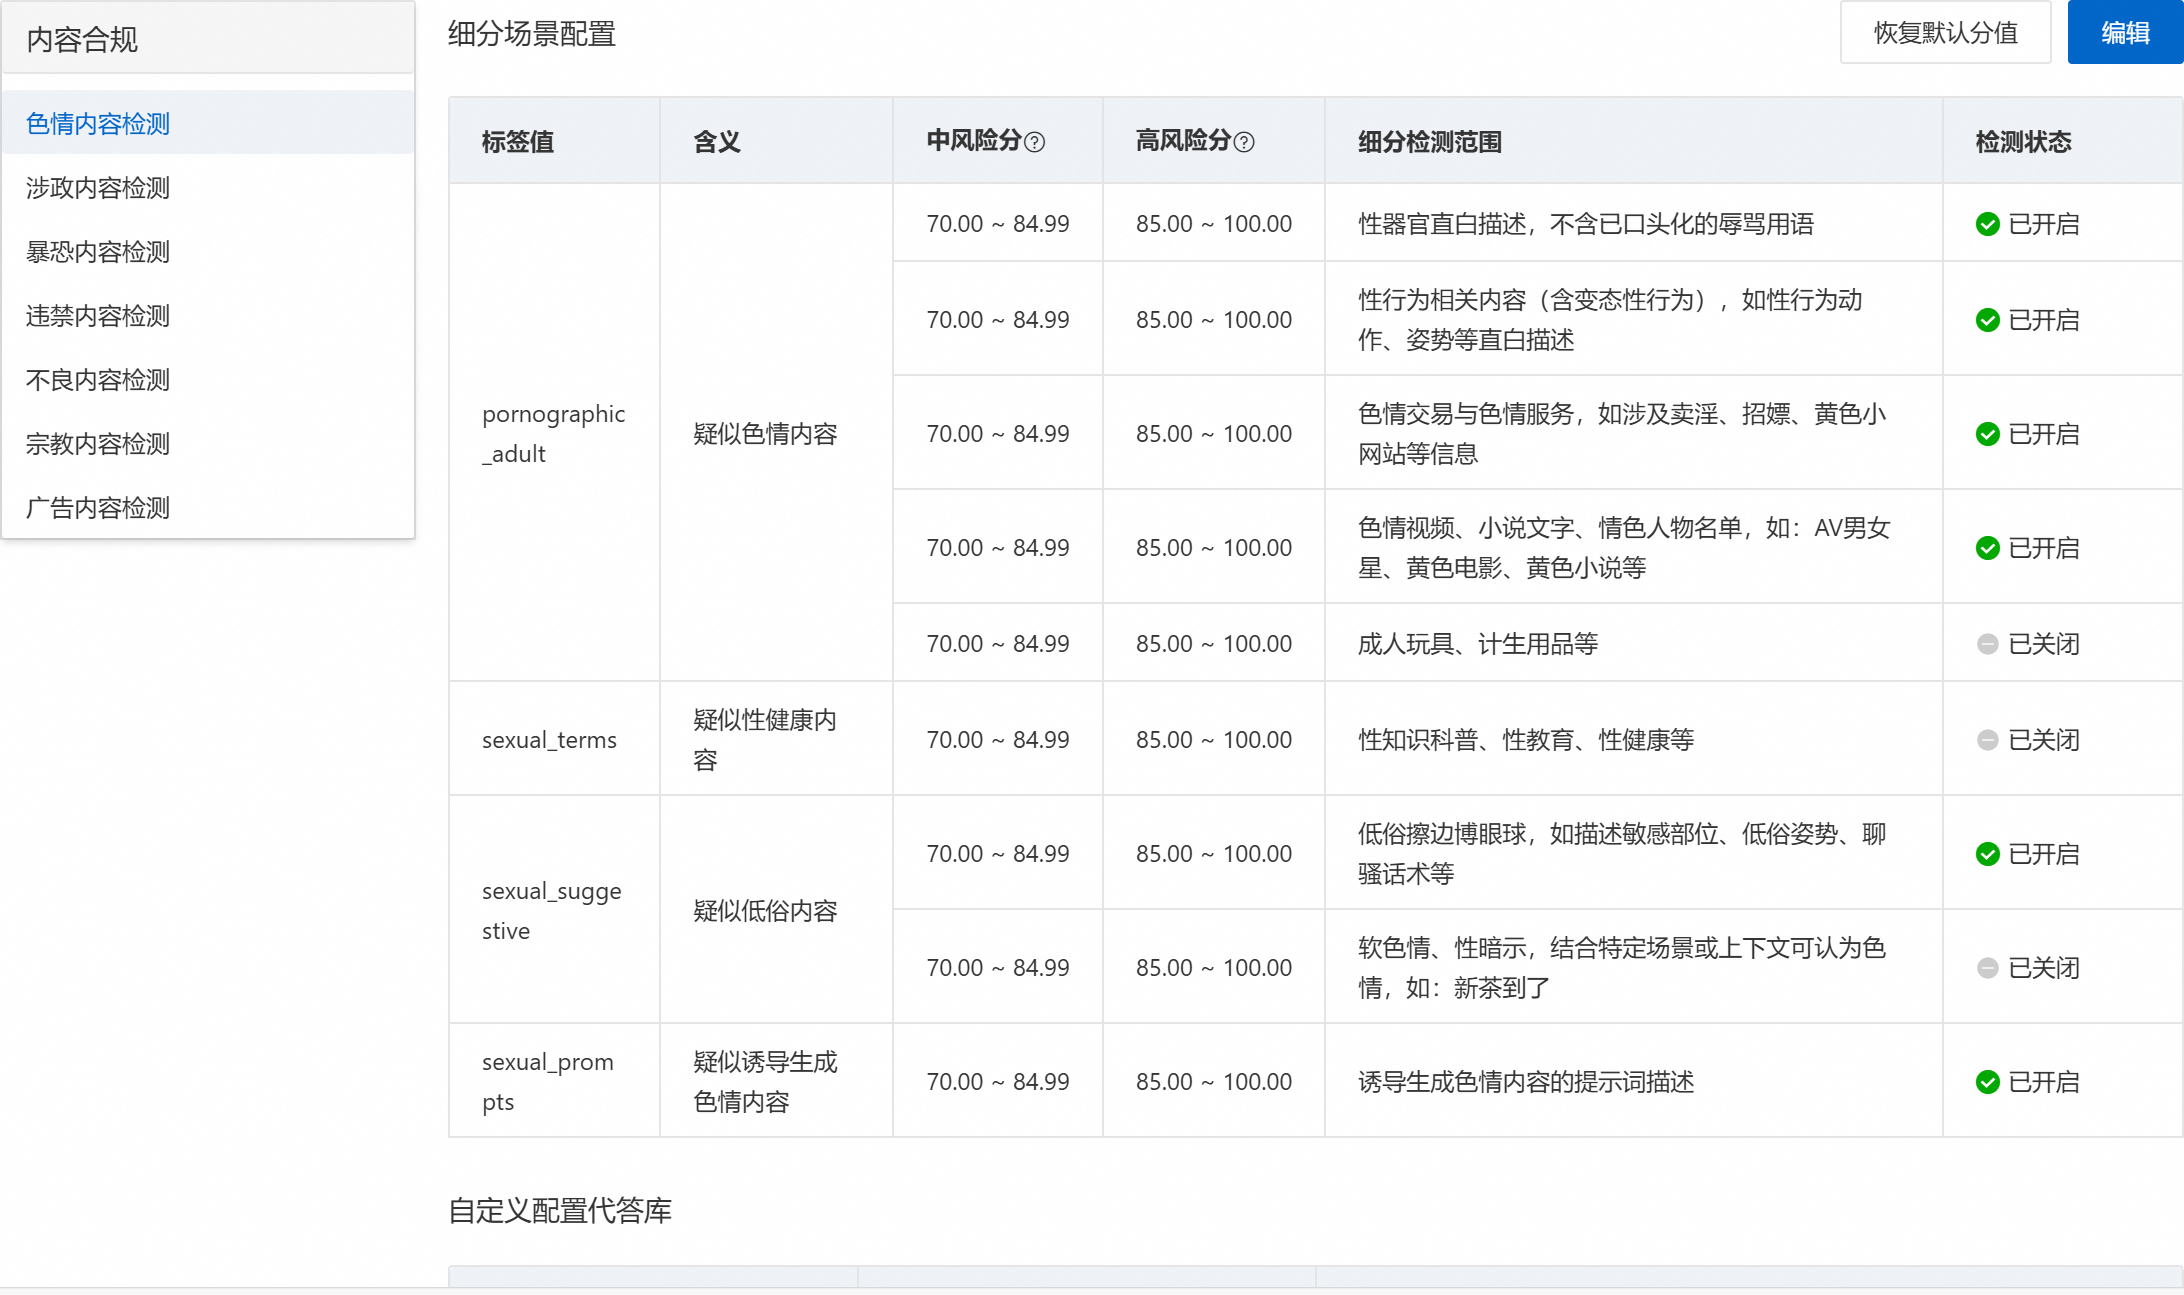Click the help icon next to 中风险分
Viewport: 2184px width, 1295px height.
[x=1035, y=142]
